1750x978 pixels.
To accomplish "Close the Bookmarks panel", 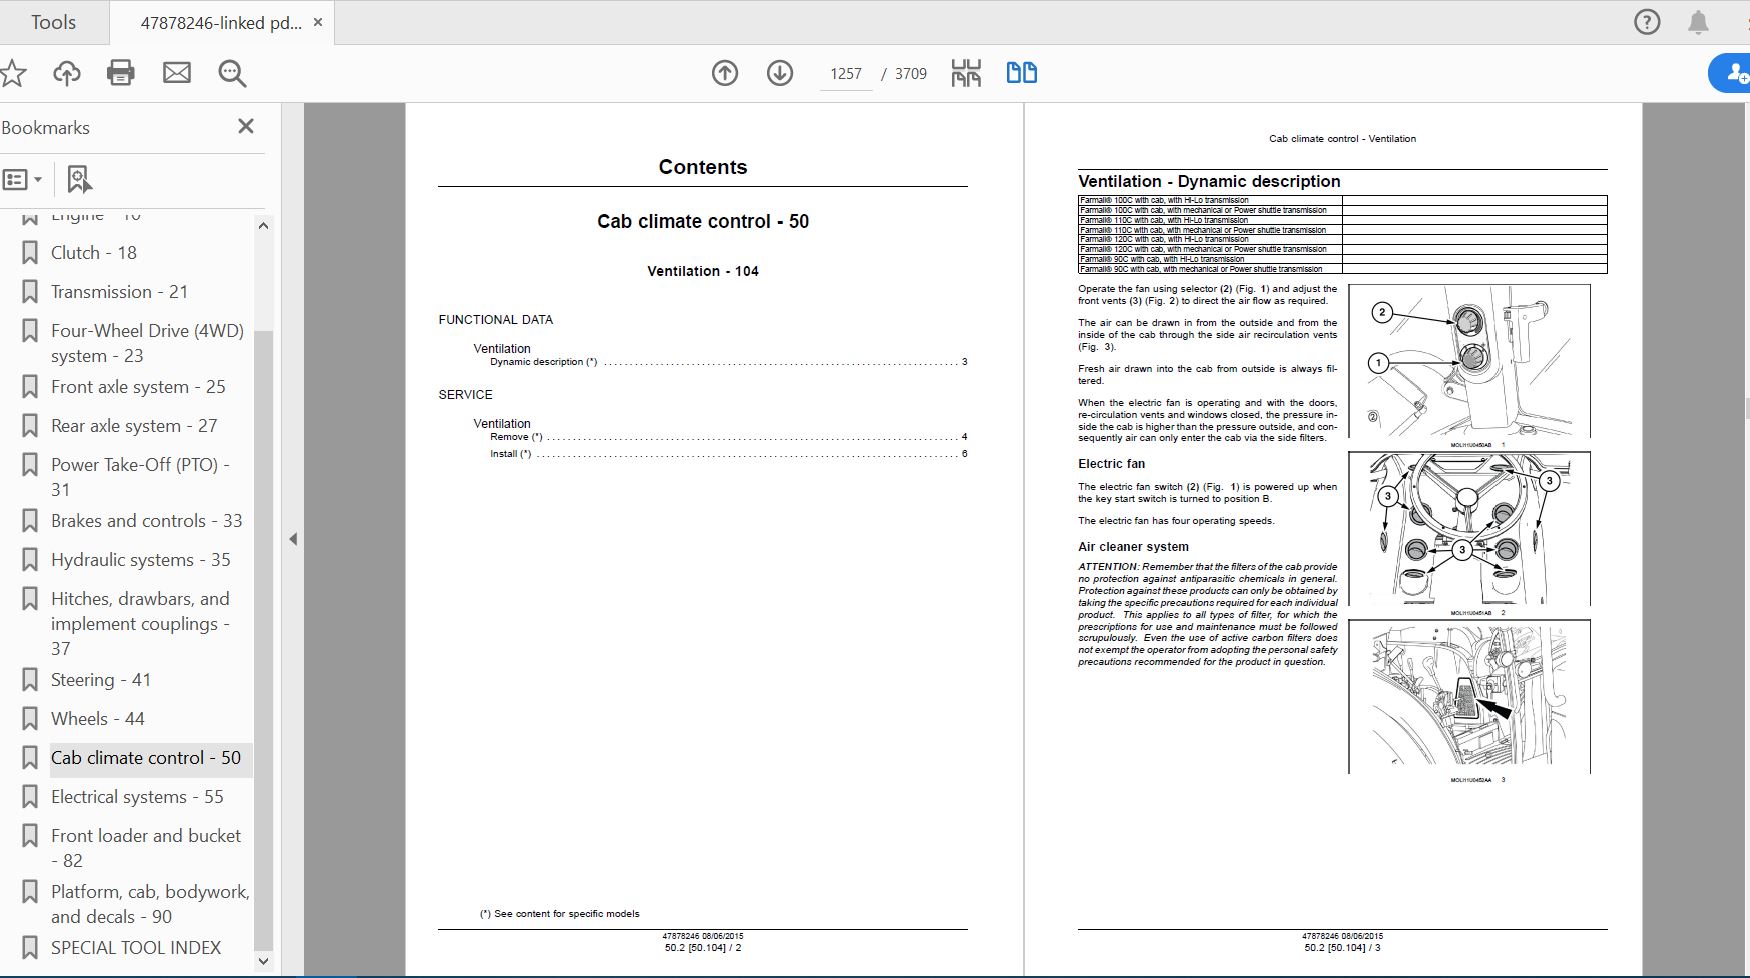I will pos(246,126).
